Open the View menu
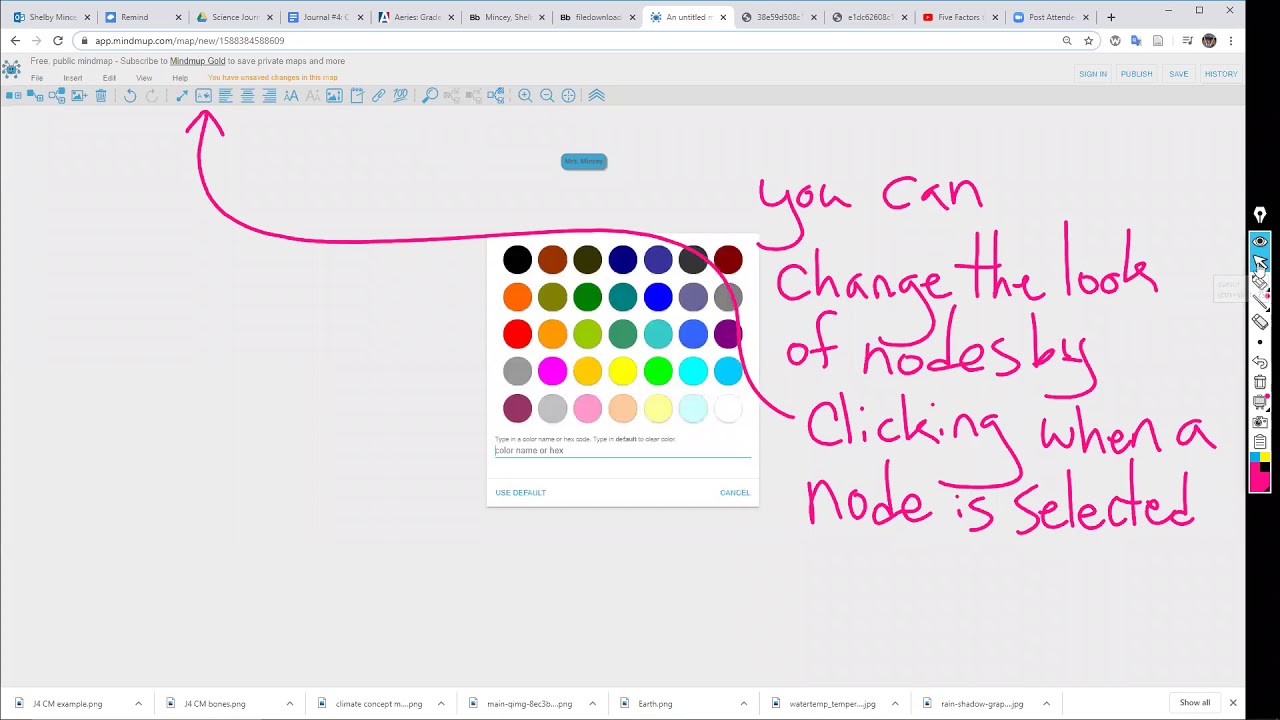 click(144, 78)
